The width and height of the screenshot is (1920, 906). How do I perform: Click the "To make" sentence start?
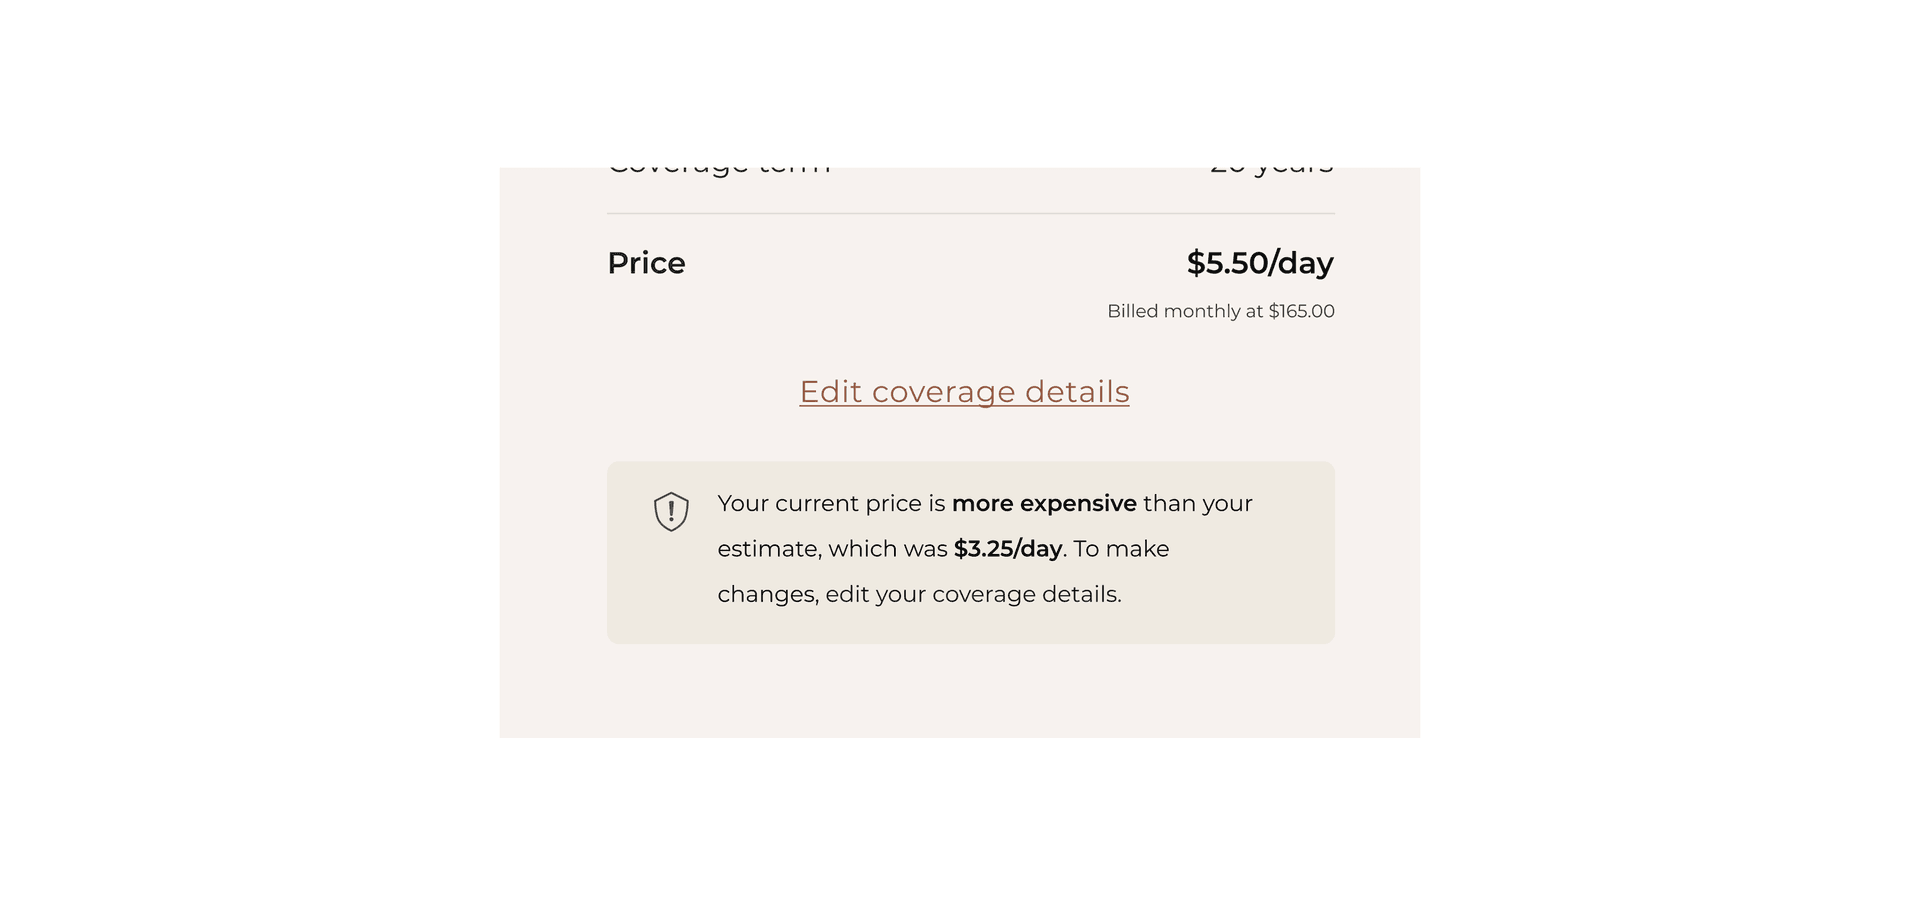[x=1121, y=549]
